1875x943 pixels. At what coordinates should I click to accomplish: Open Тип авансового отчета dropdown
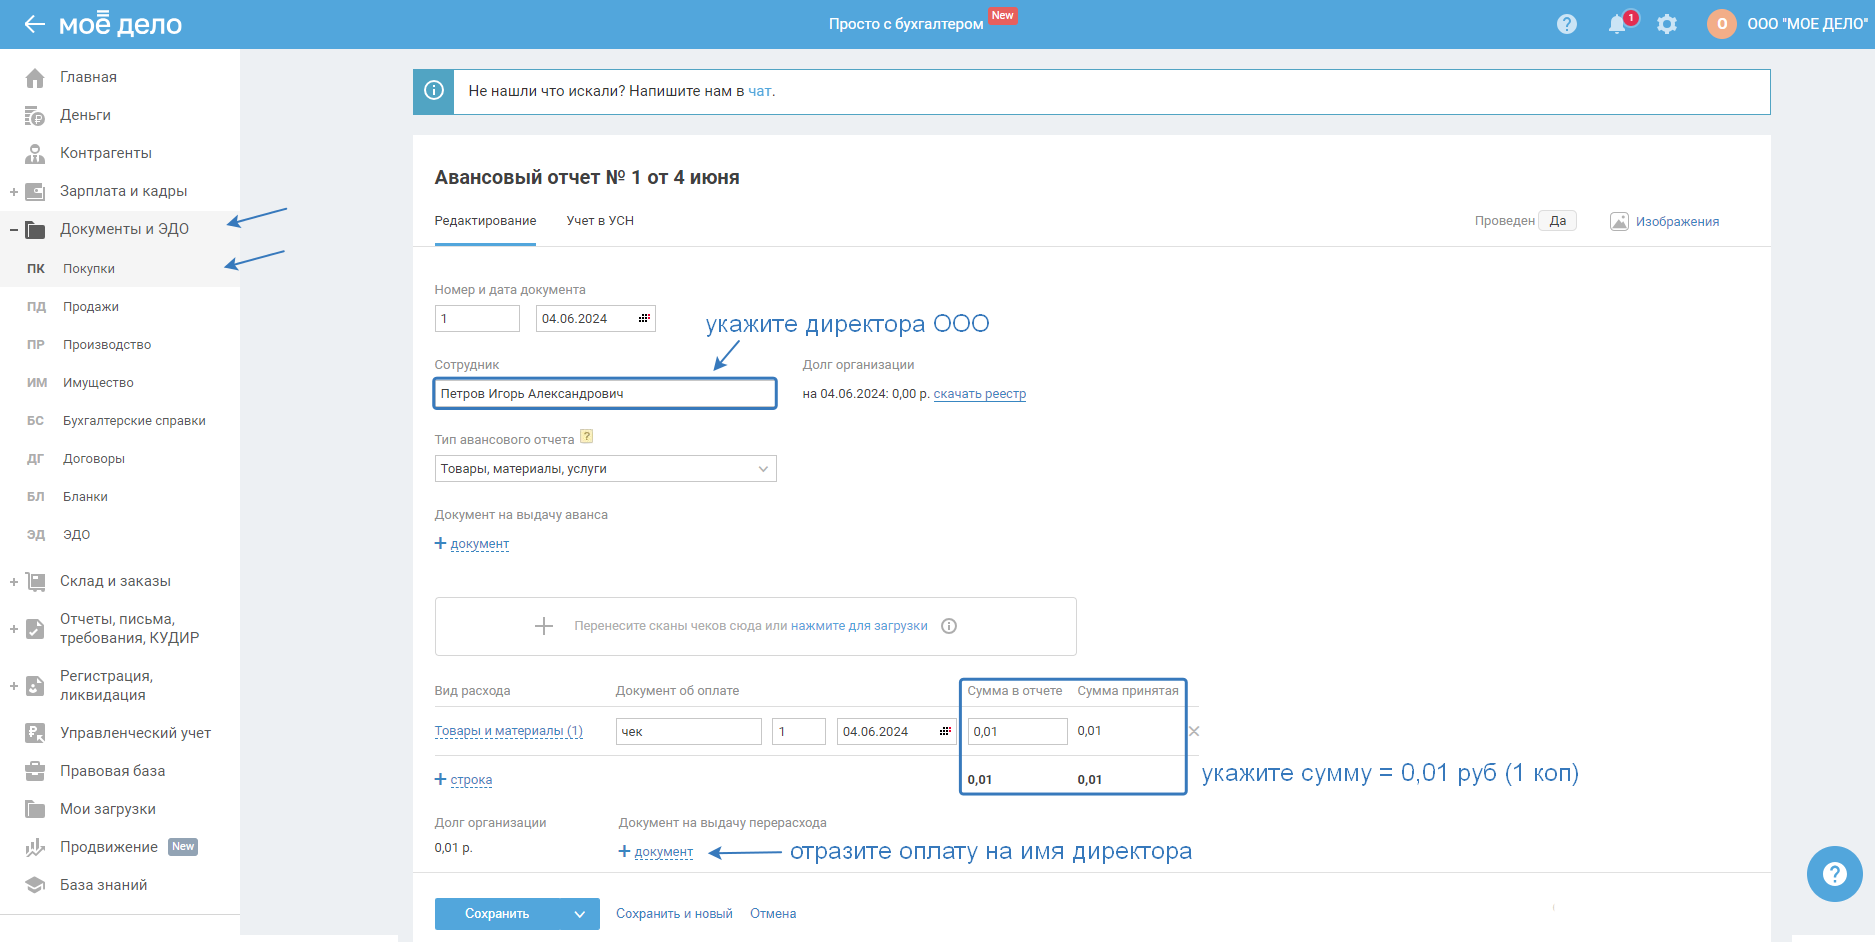pos(605,469)
